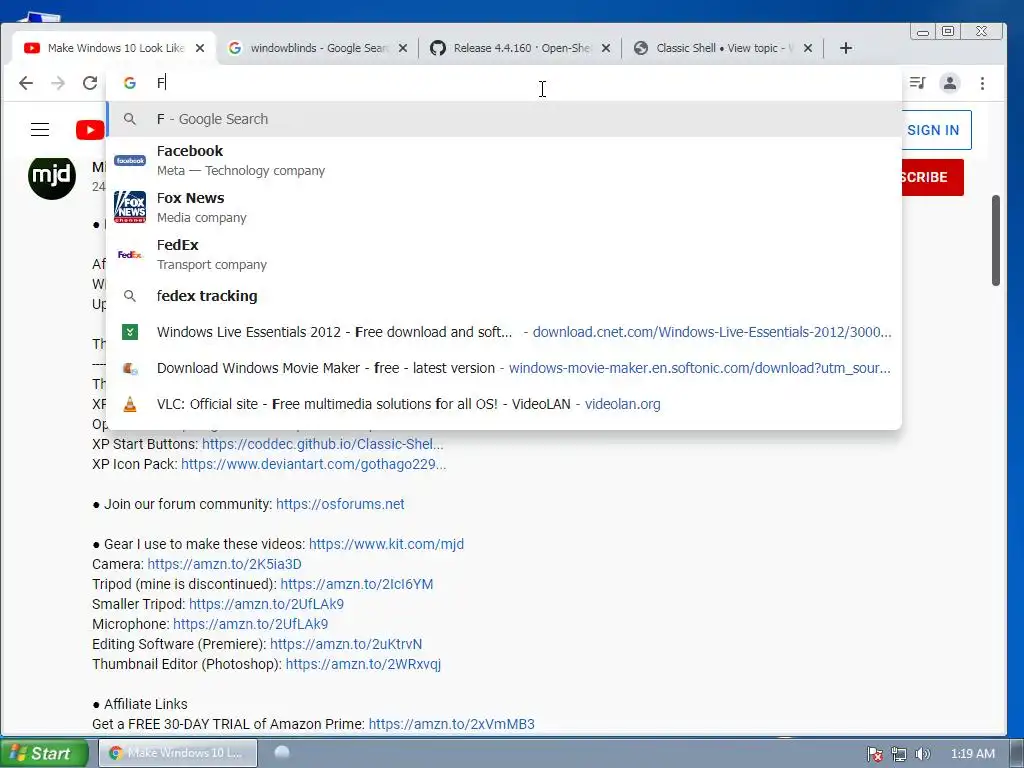Open a new tab with the plus button

click(846, 48)
